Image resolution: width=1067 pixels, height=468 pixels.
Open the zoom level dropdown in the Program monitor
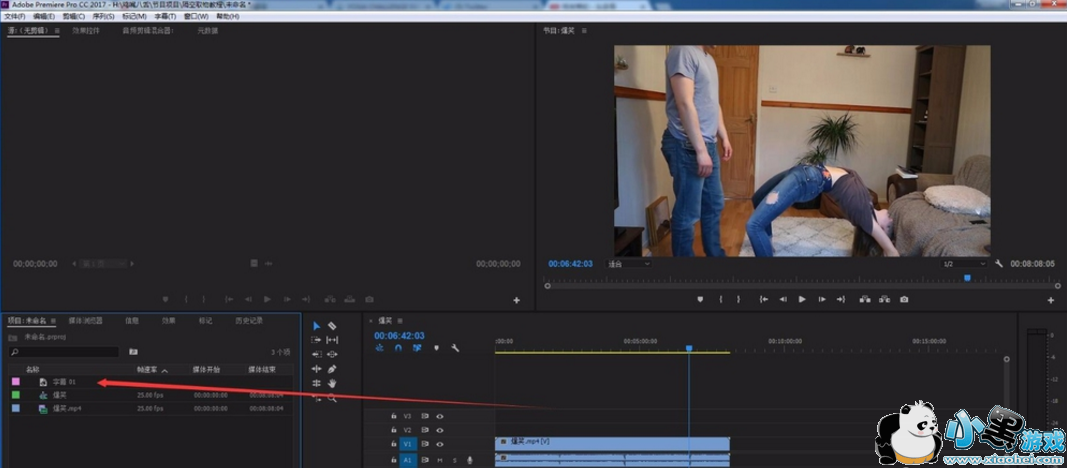[x=629, y=264]
